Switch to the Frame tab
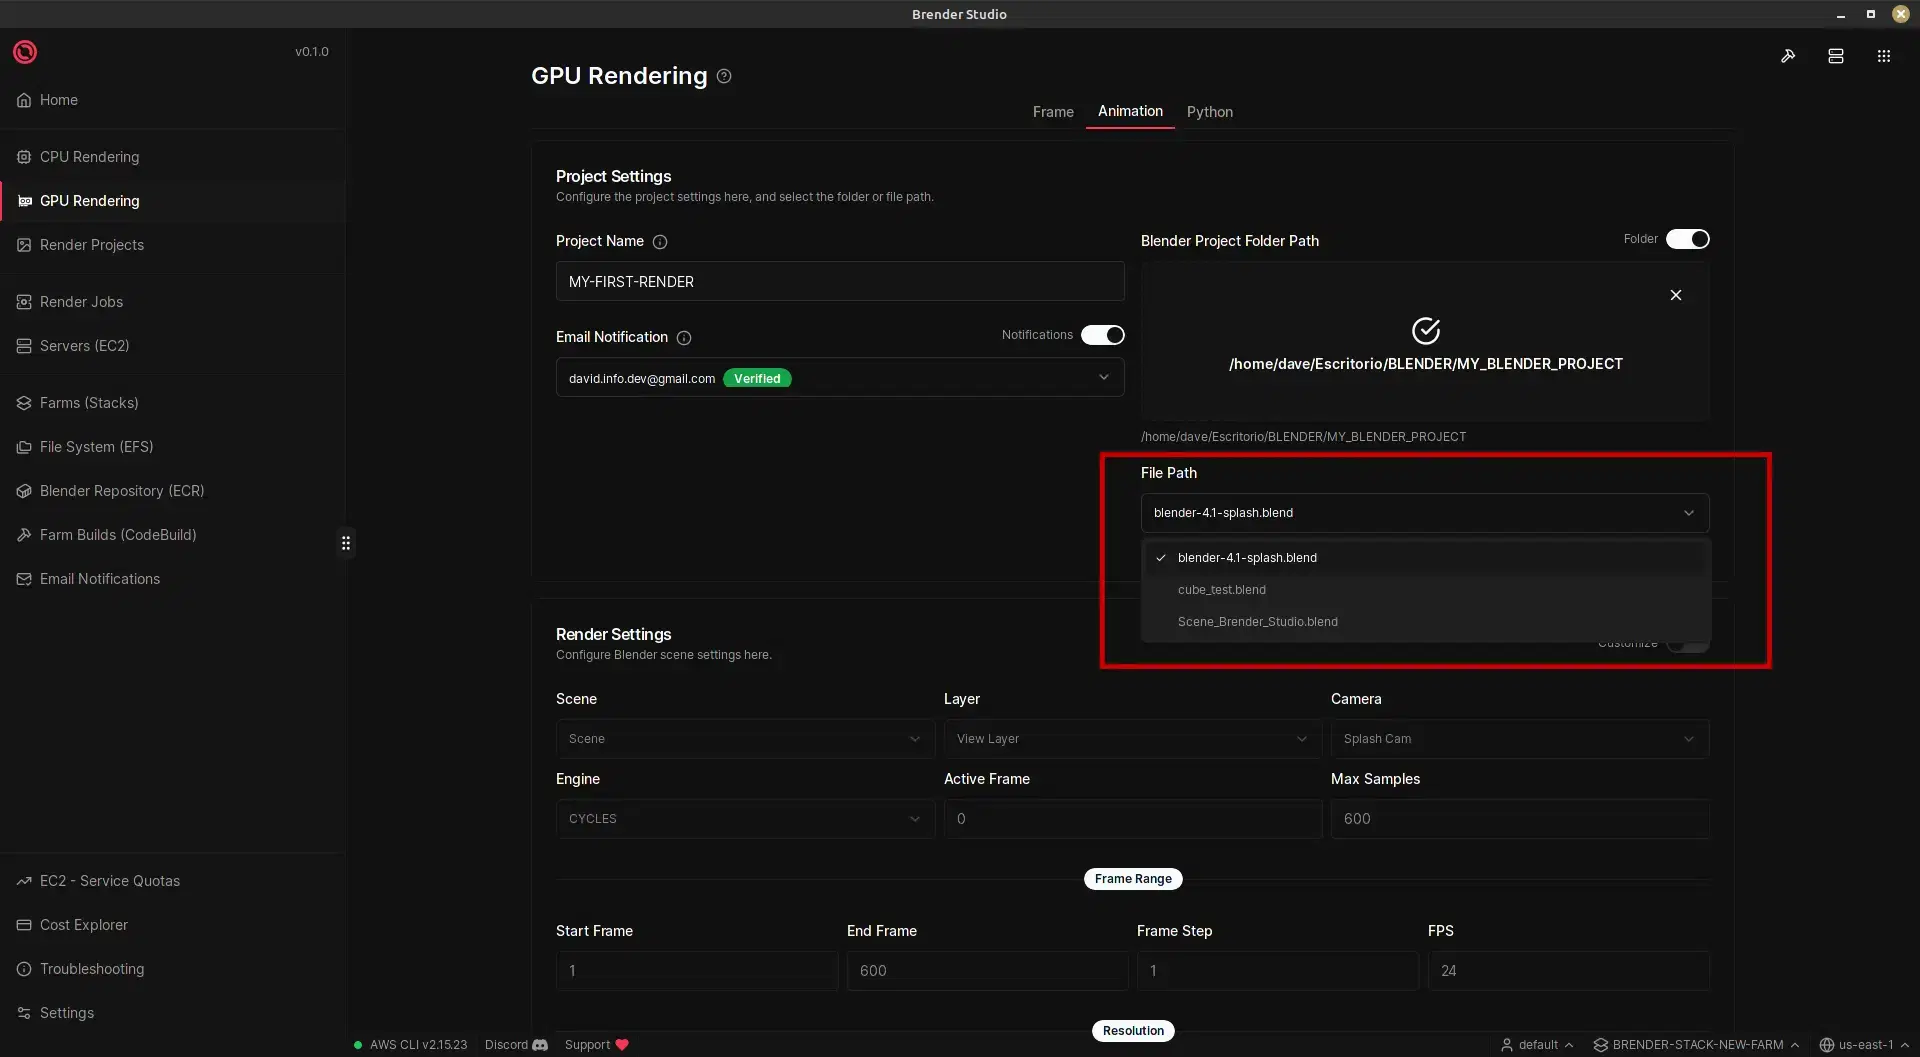The image size is (1920, 1057). click(x=1052, y=112)
